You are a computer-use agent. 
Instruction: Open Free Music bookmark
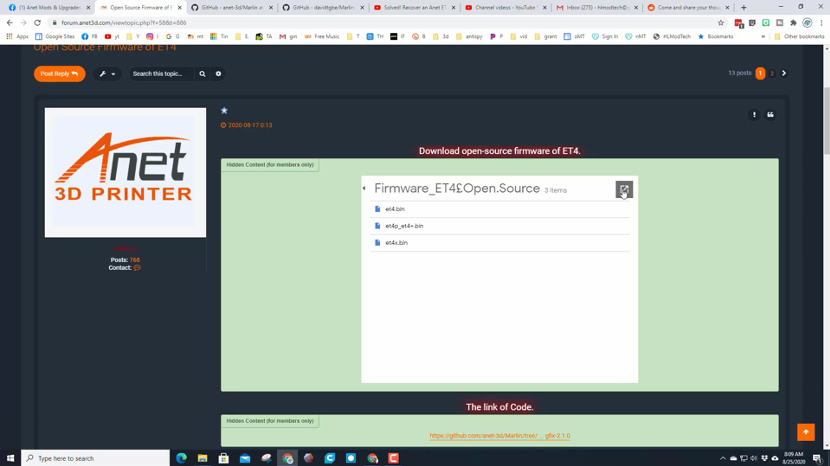coord(322,37)
